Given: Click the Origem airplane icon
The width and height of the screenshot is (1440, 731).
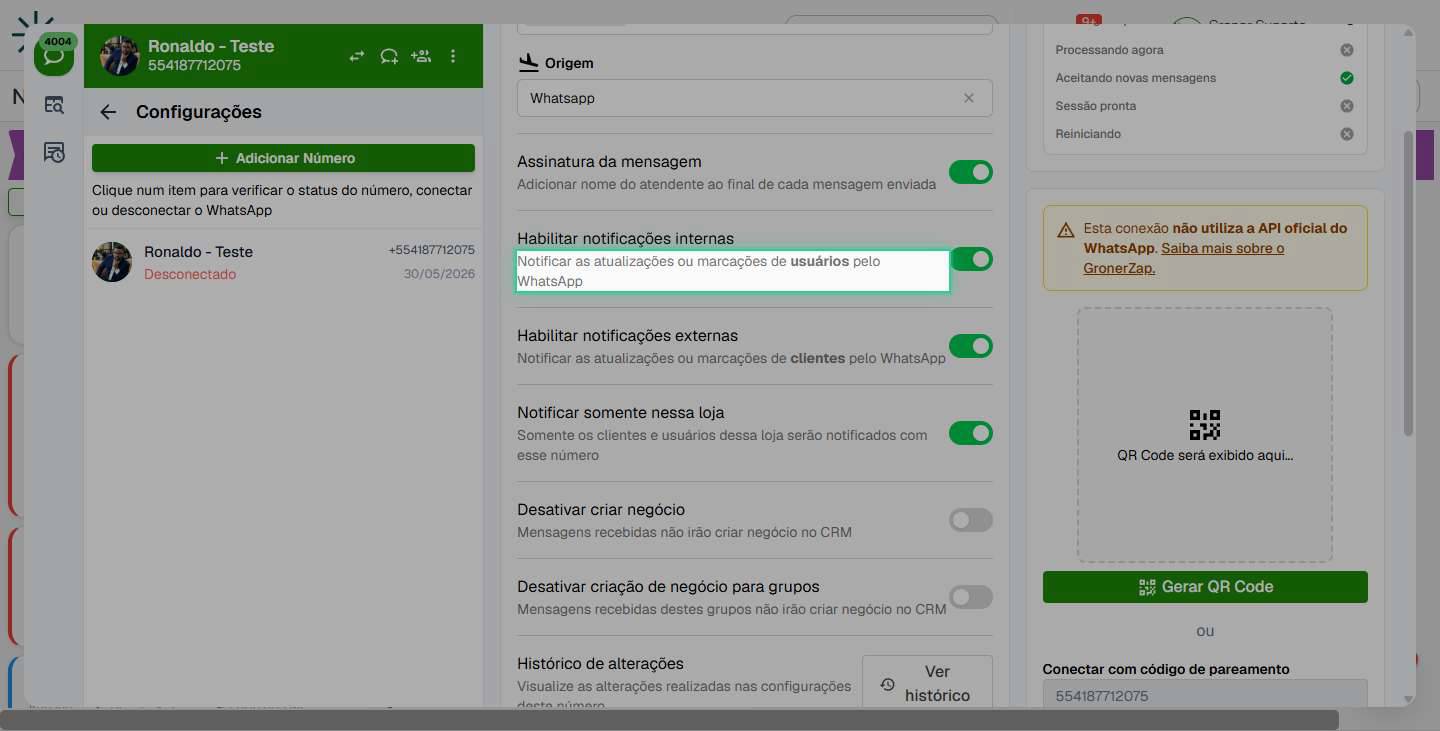Looking at the screenshot, I should click(529, 63).
